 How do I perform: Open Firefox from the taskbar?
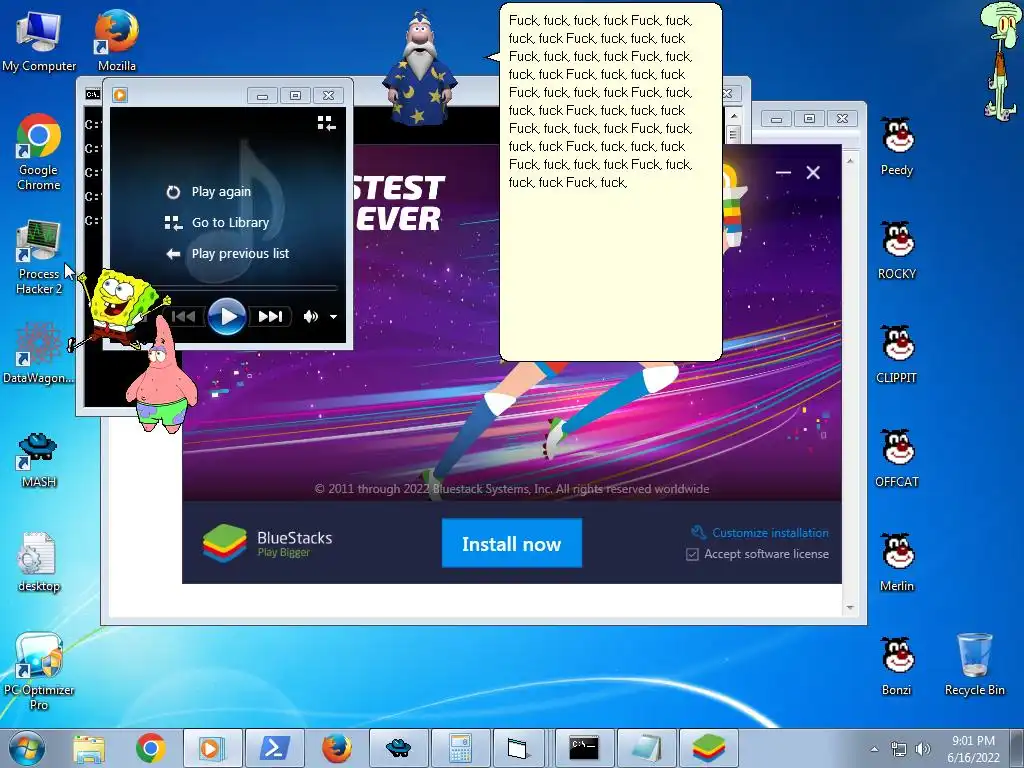tap(337, 748)
